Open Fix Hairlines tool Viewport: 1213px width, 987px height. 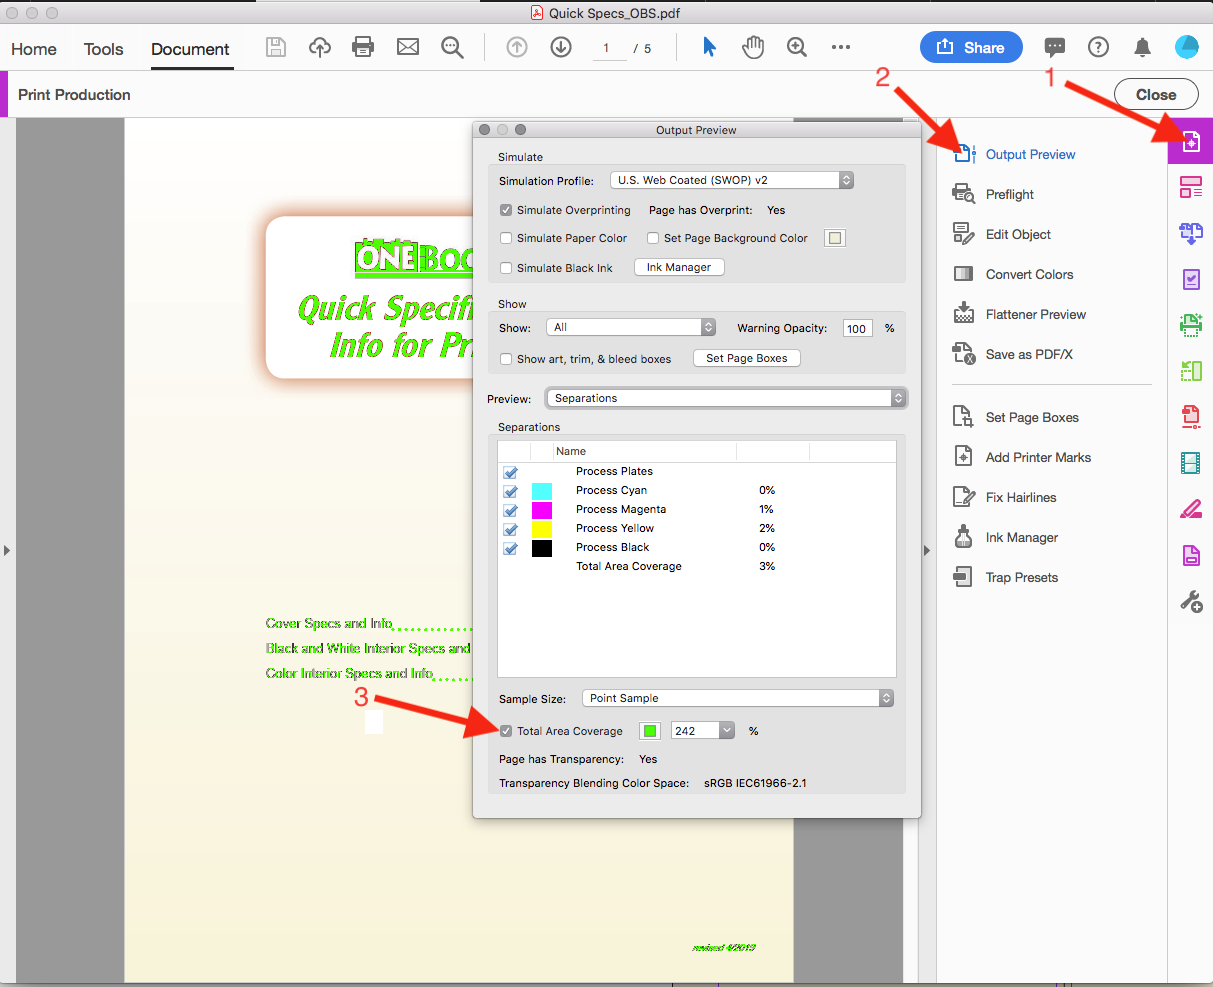(1020, 497)
